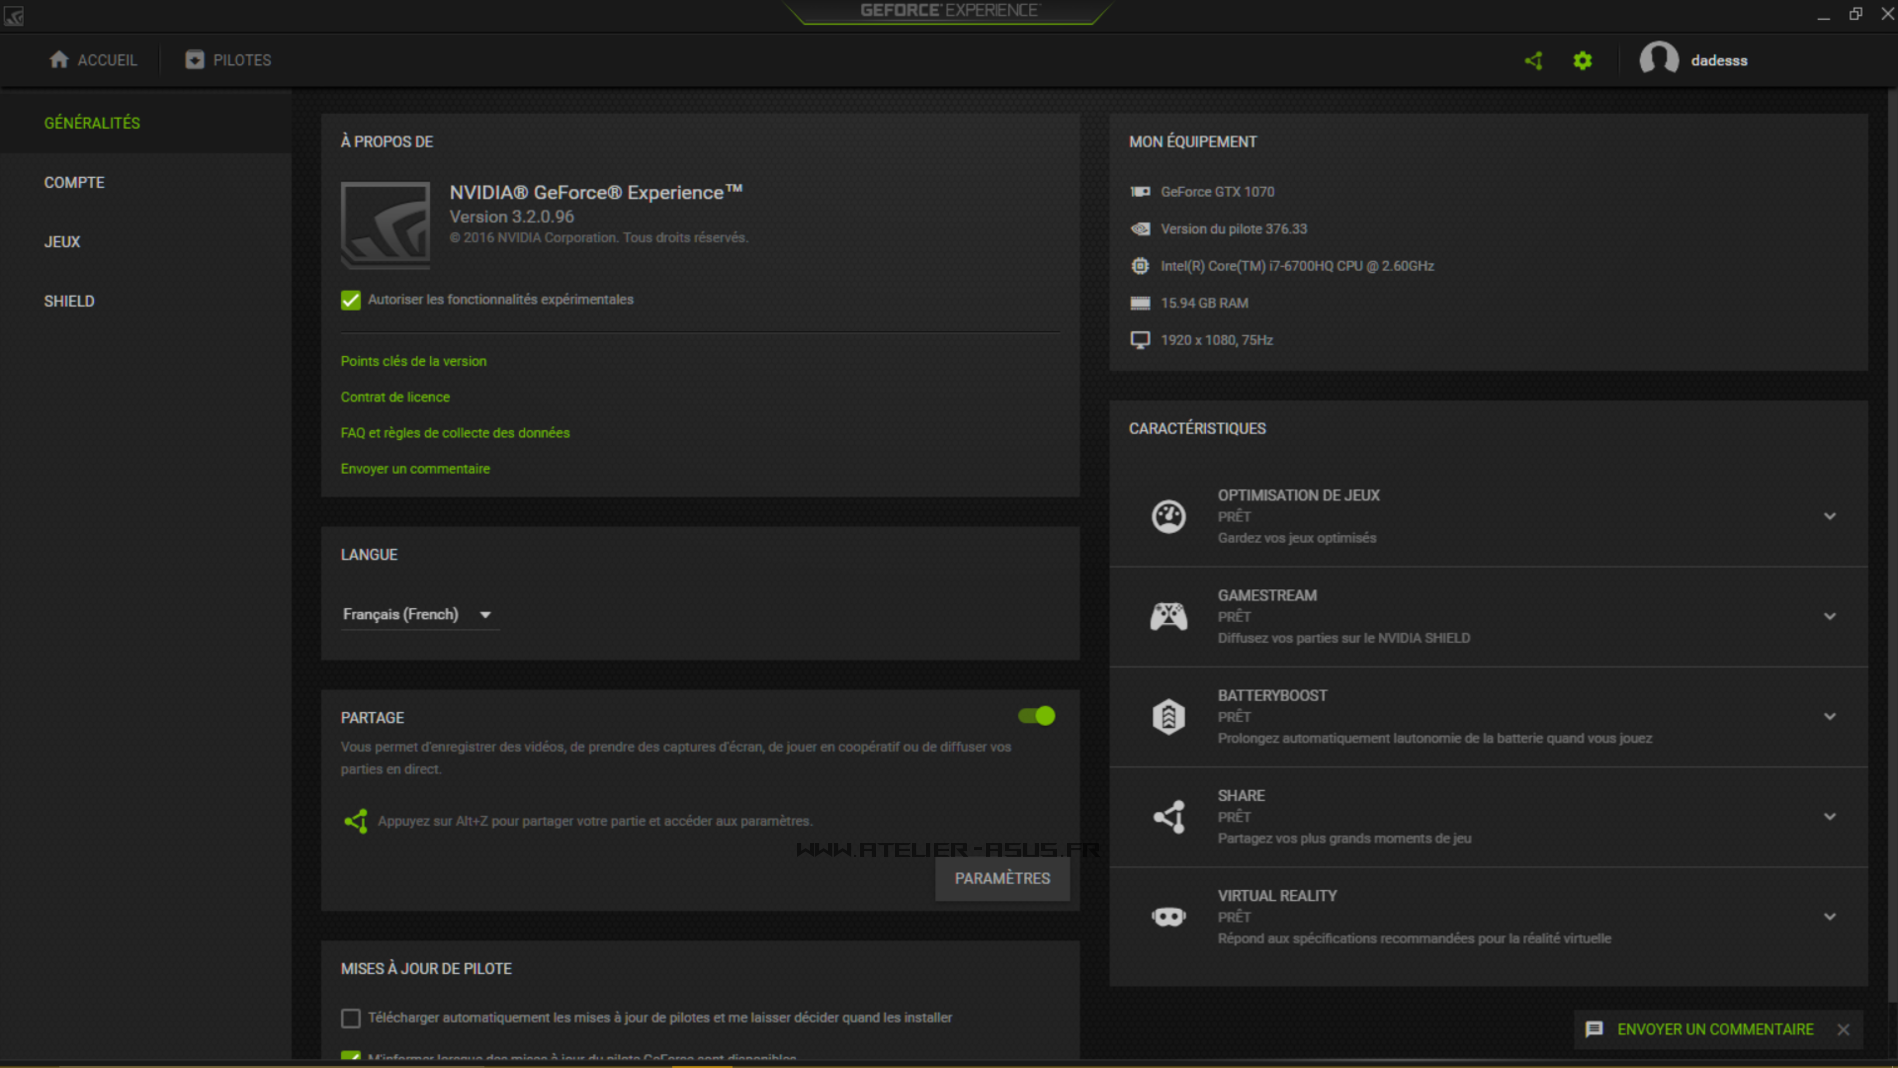Click the Virtual Reality headset icon

coord(1168,916)
